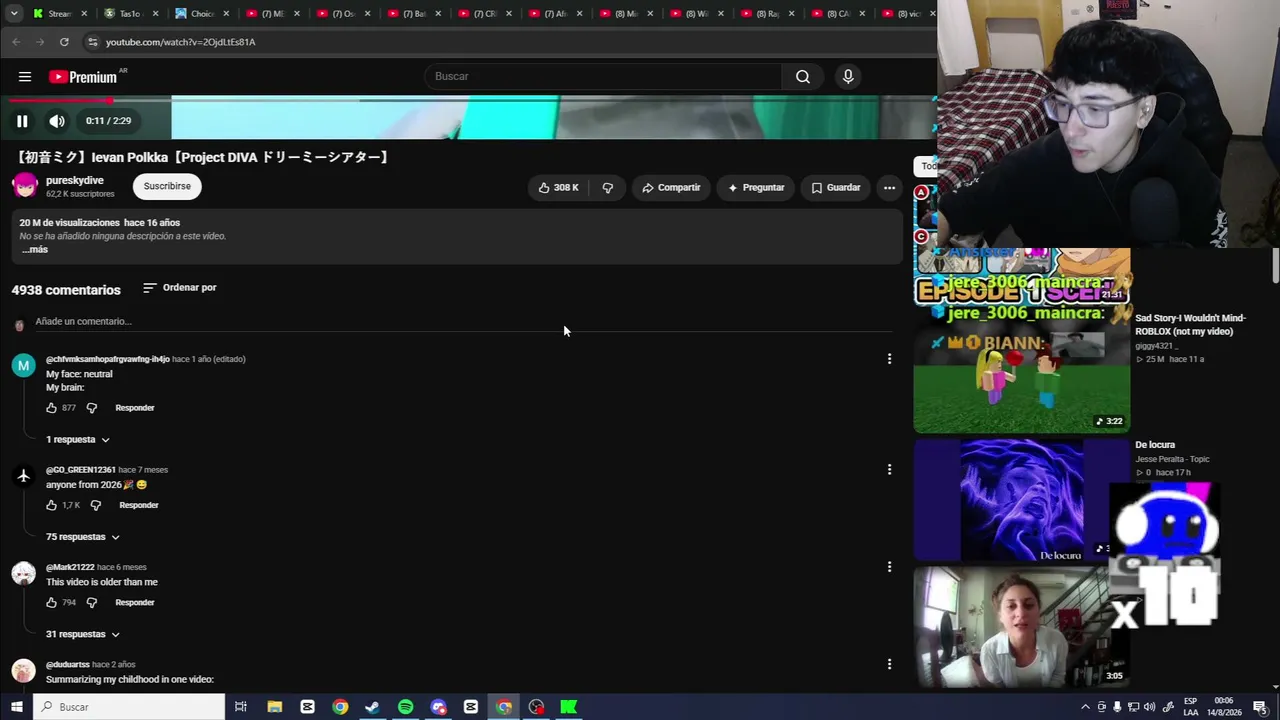This screenshot has height=720, width=1280.
Task: Reply to the 'My face: neutral' comment
Action: point(135,408)
